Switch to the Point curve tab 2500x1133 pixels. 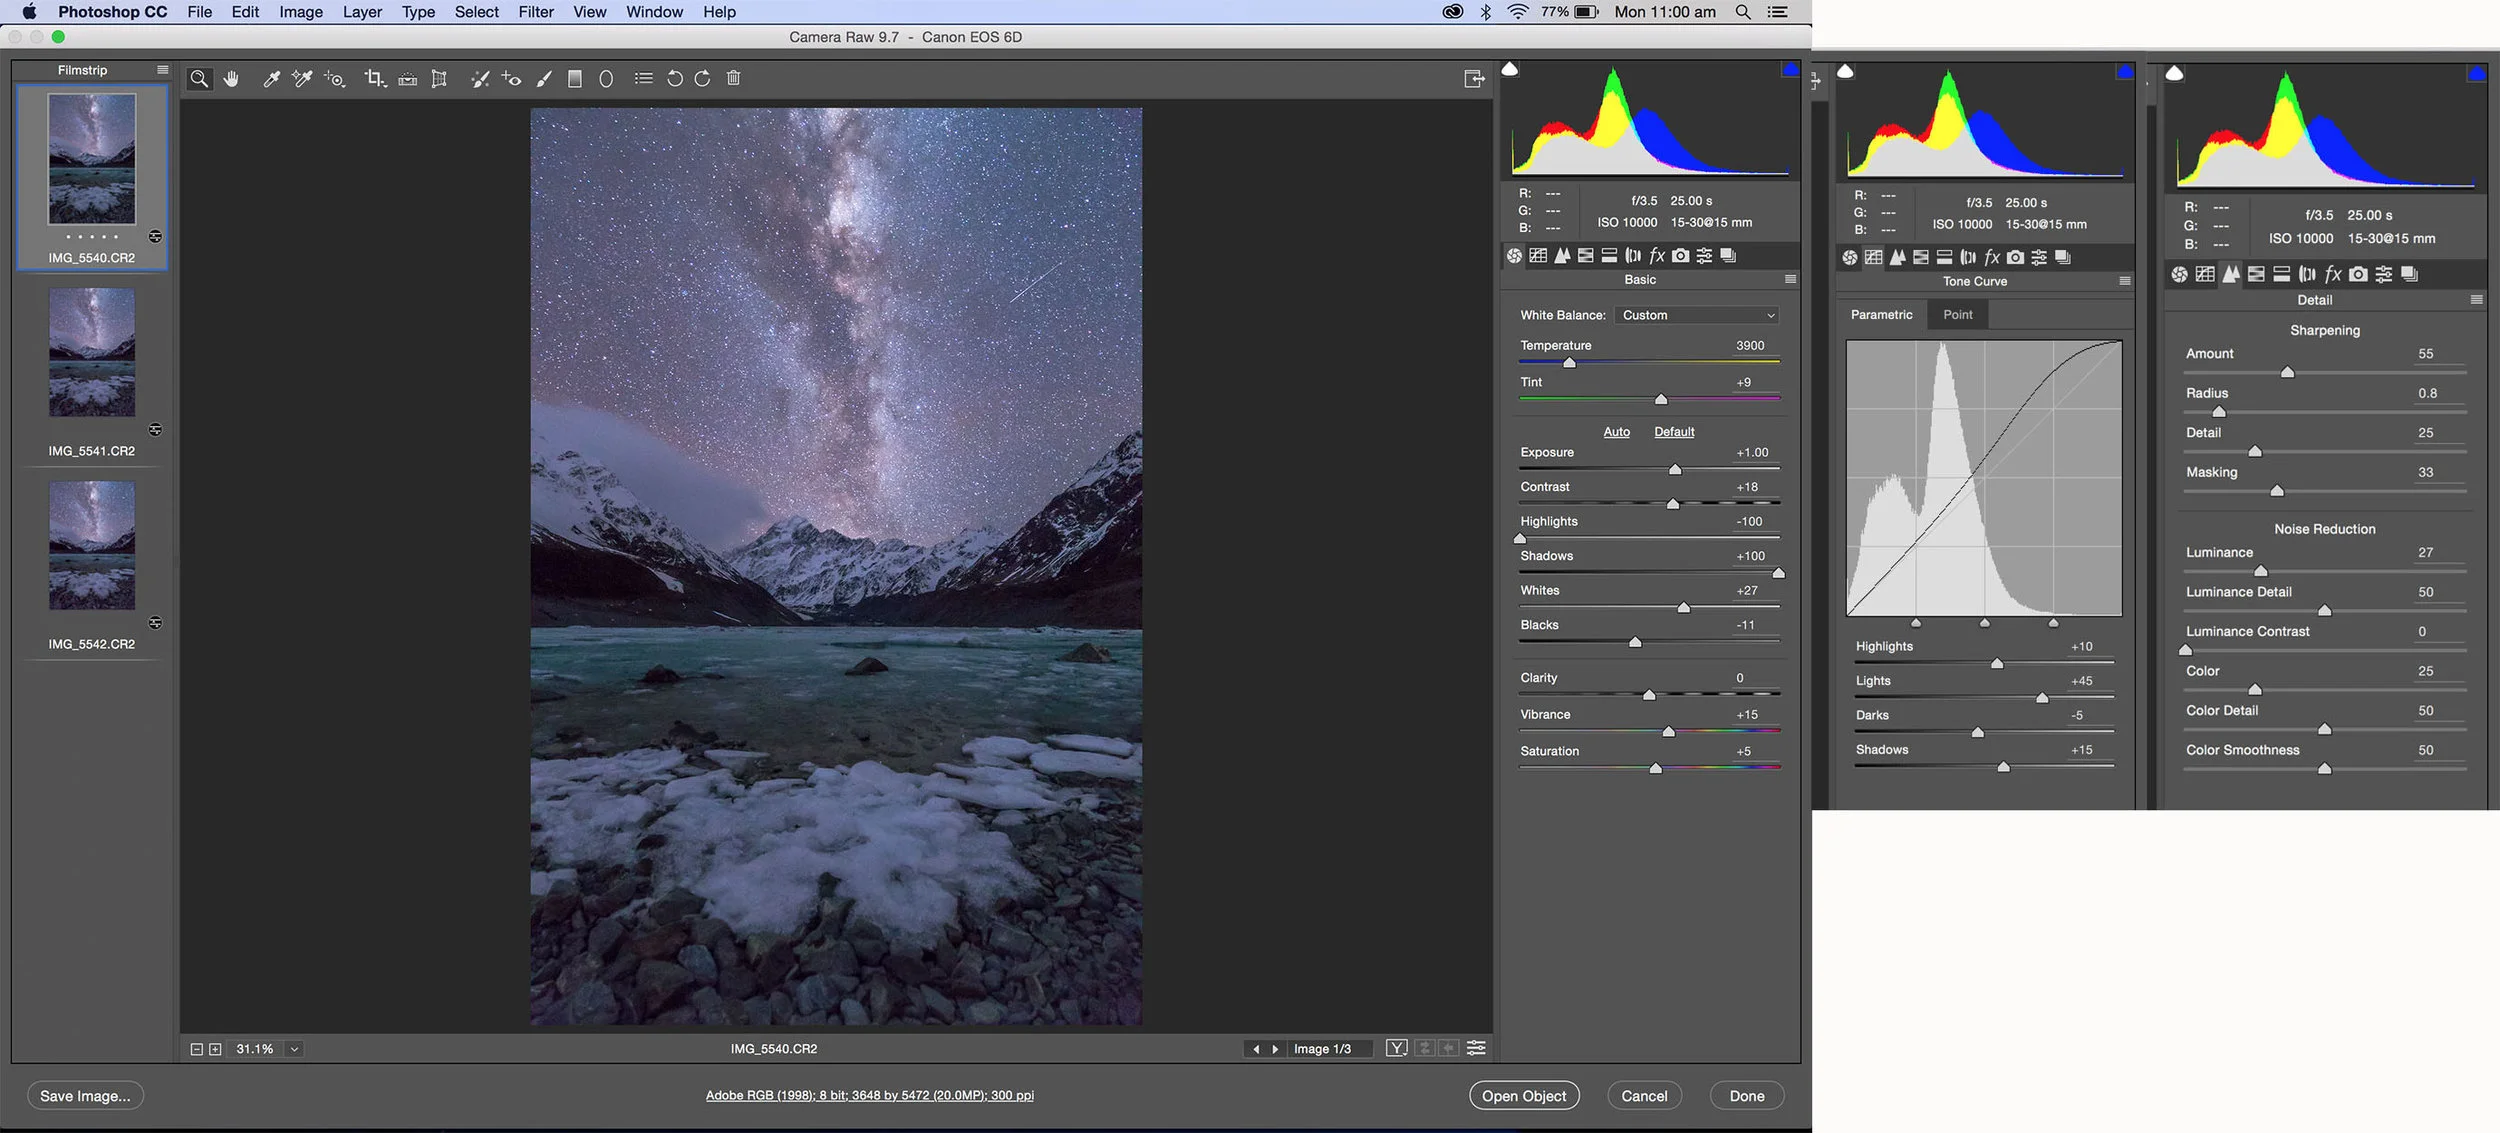[1957, 315]
